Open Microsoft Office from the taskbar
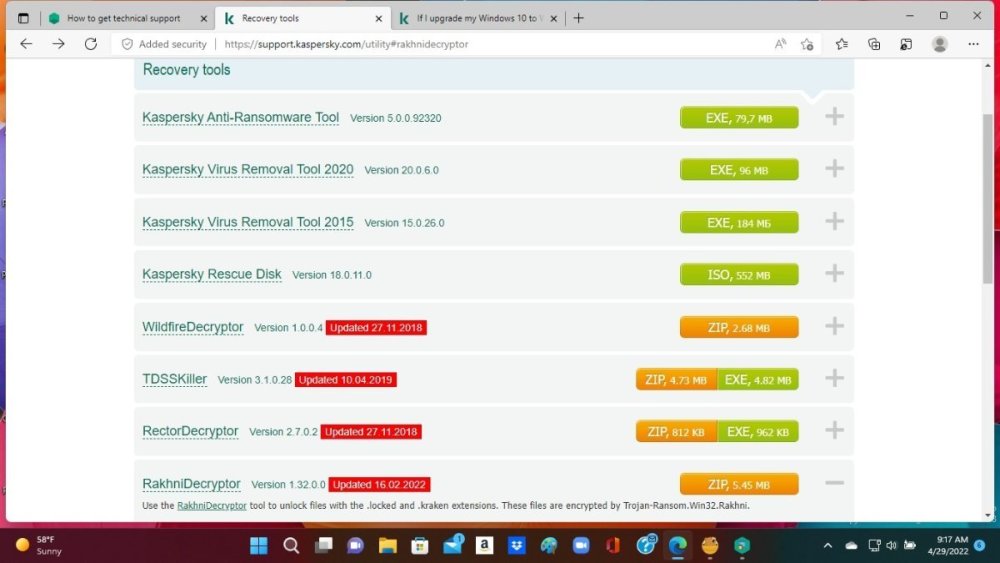 [x=613, y=546]
